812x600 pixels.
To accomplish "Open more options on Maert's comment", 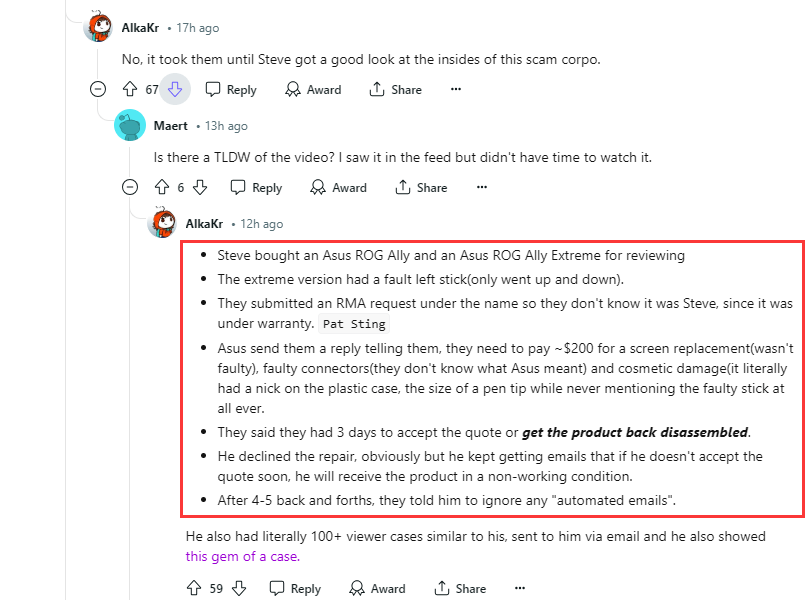I will coord(481,187).
